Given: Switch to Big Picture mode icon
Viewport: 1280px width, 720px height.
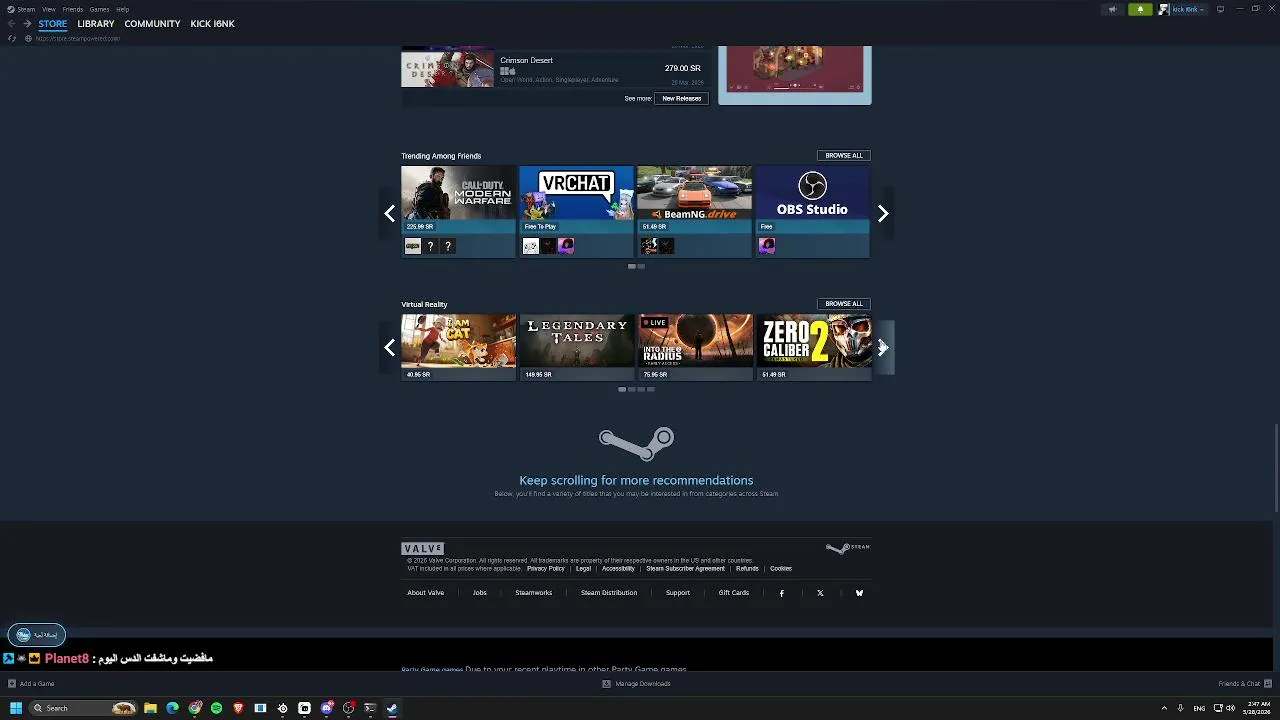Looking at the screenshot, I should point(1220,9).
